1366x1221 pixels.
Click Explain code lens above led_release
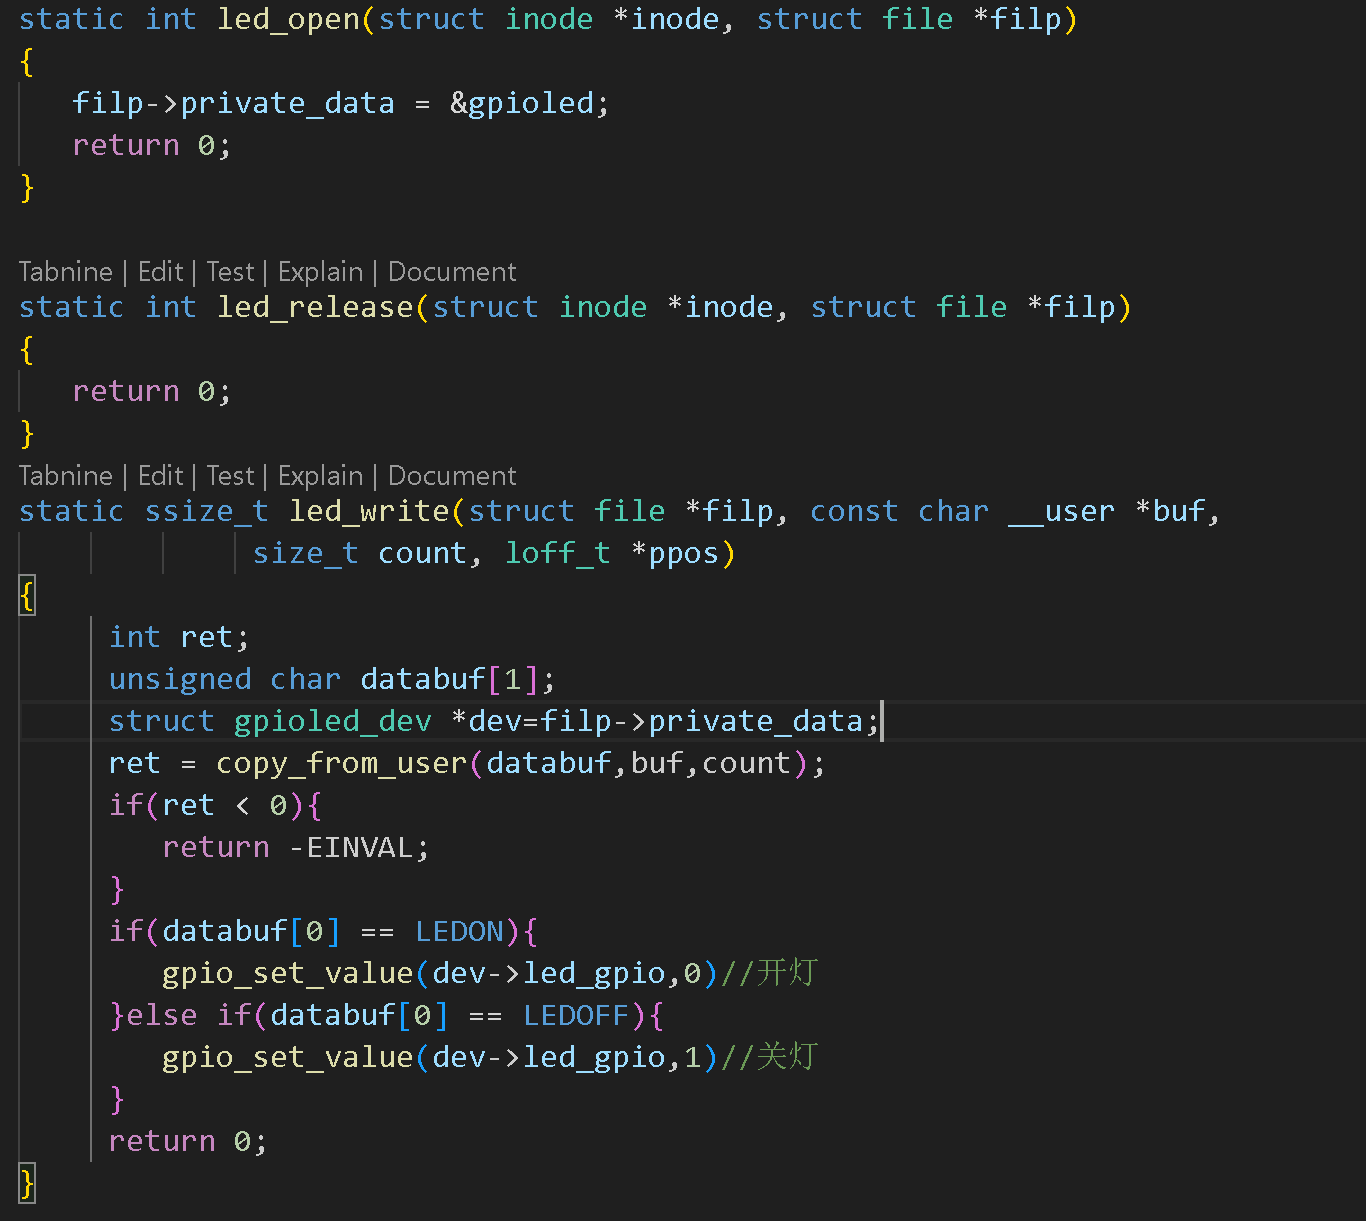click(320, 272)
